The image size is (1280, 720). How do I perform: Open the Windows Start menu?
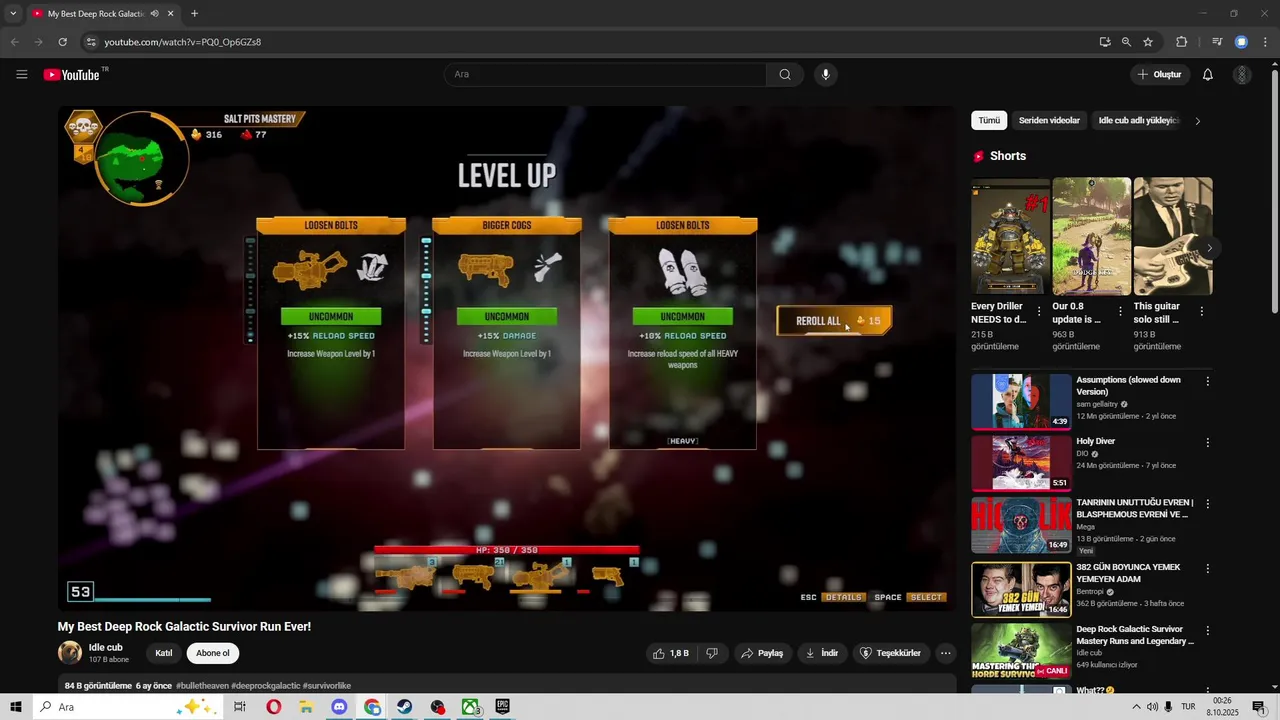coord(16,707)
